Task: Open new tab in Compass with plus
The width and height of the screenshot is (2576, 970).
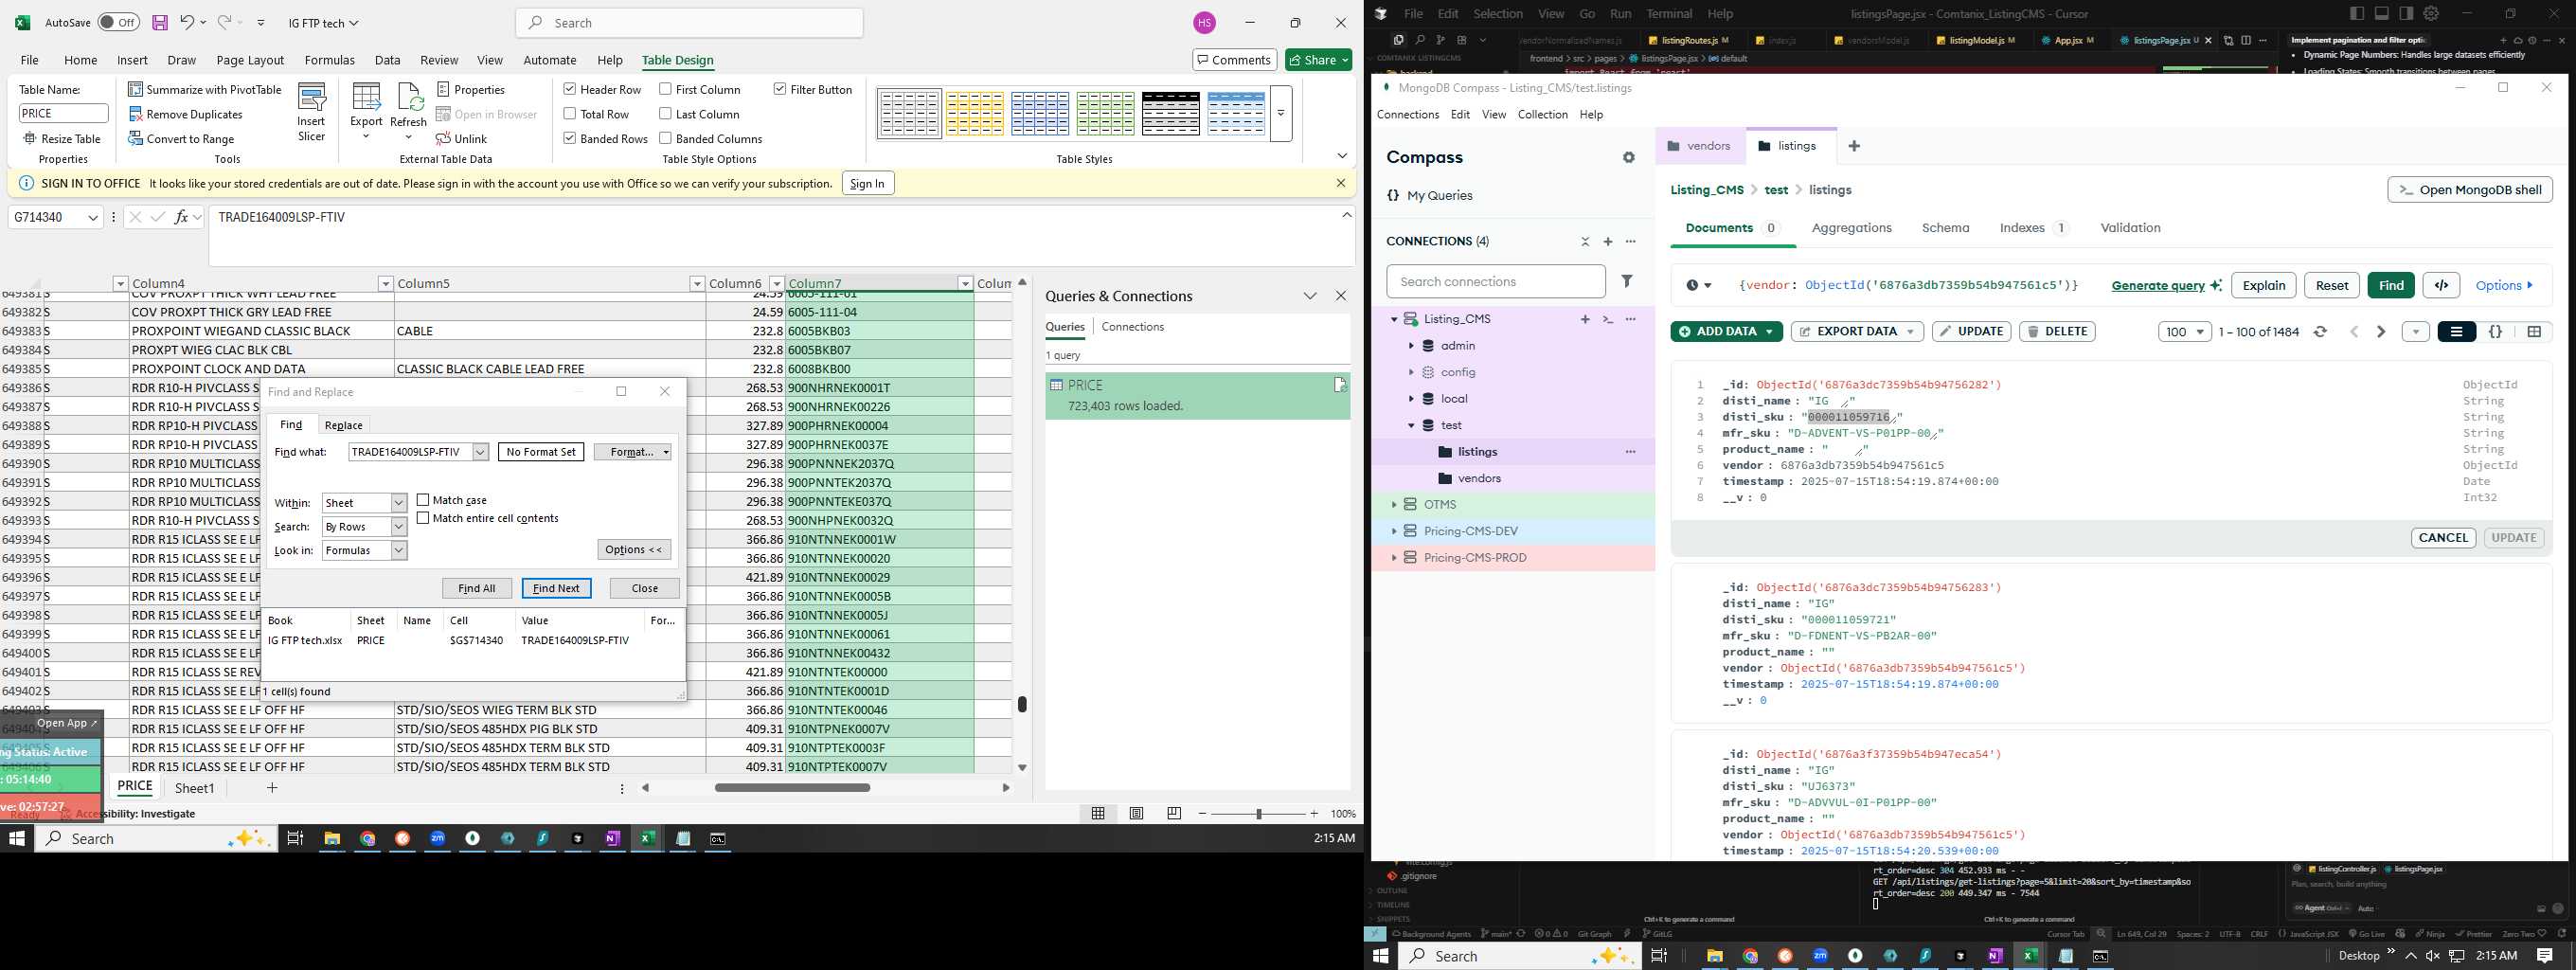Action: tap(1854, 146)
